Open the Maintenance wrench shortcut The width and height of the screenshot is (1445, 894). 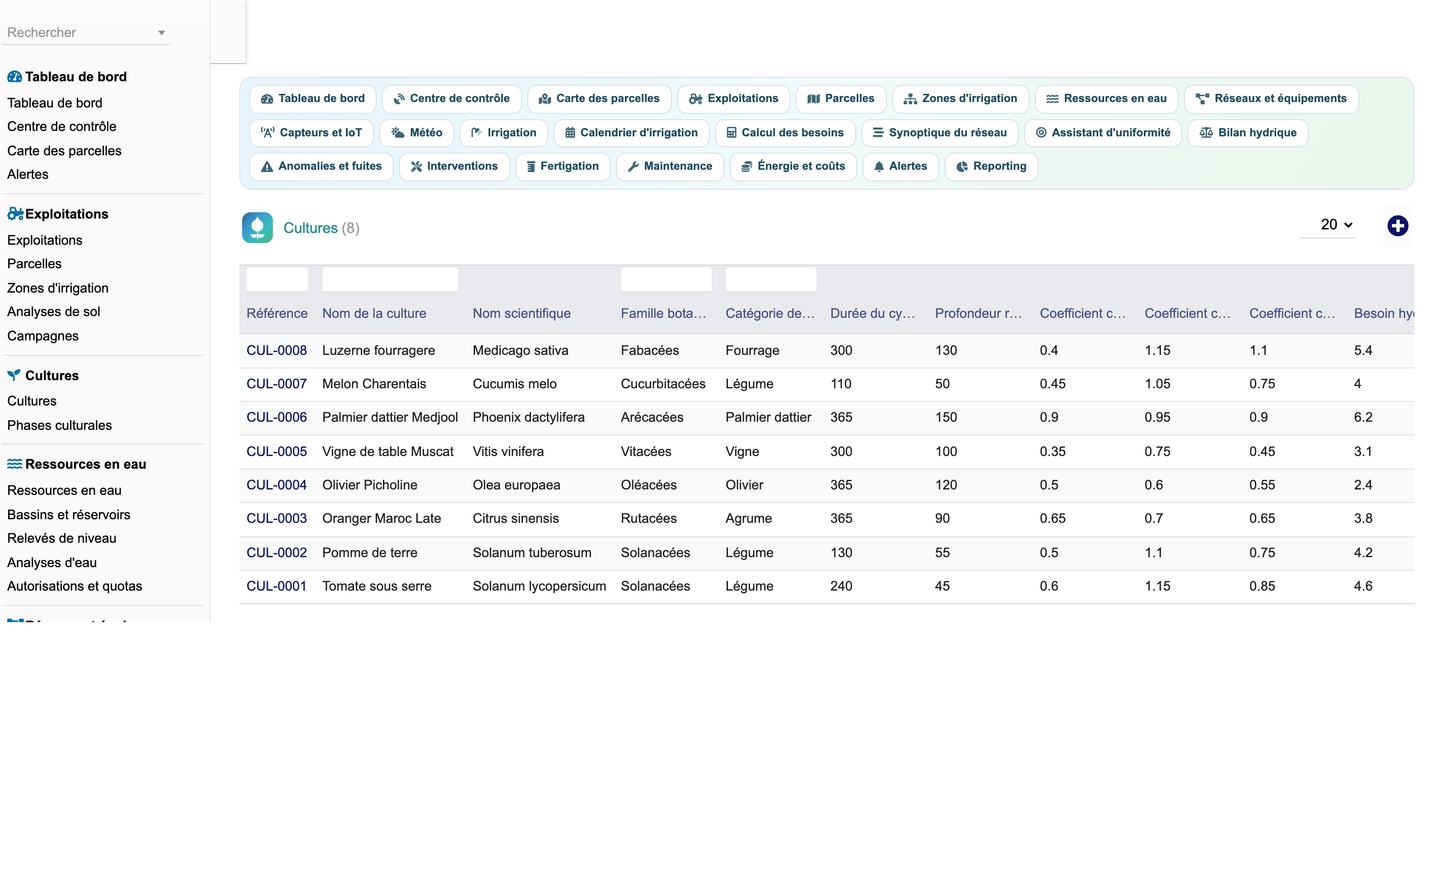click(x=669, y=167)
